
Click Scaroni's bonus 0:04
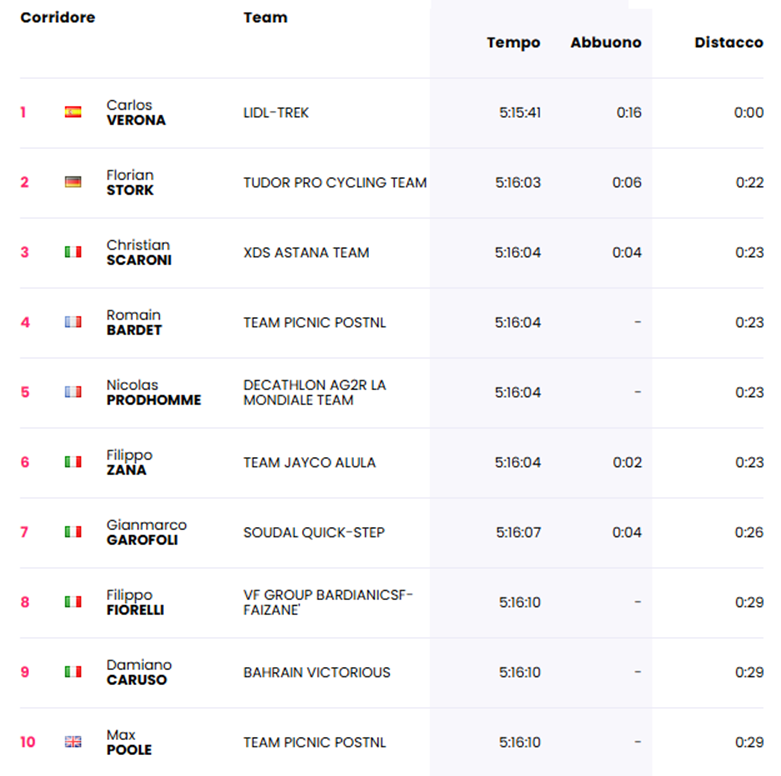[x=627, y=253]
